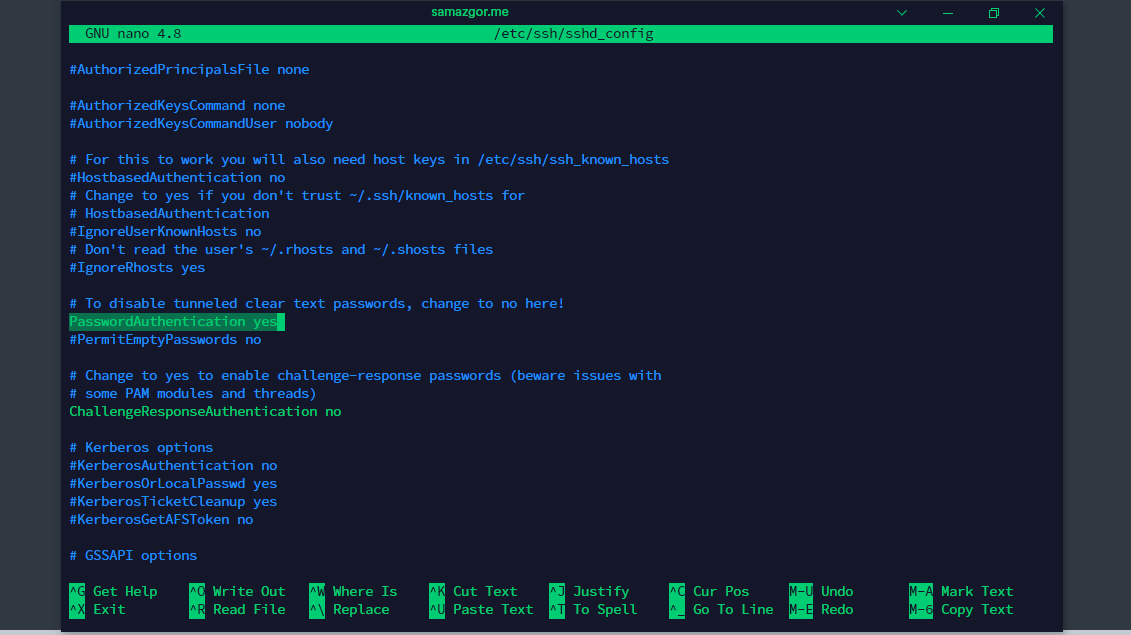Justify the paragraph using Justify
Viewport: 1131px width, 635px height.
tap(602, 591)
